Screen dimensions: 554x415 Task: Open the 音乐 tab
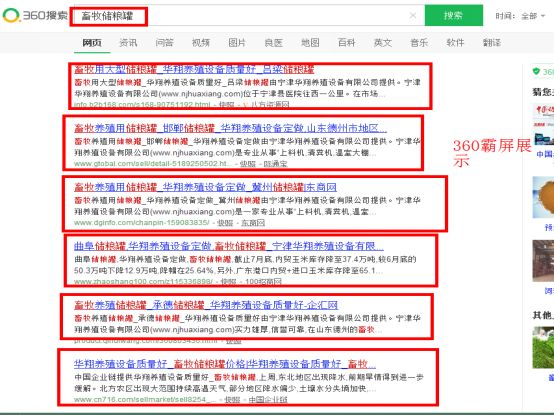(x=419, y=43)
